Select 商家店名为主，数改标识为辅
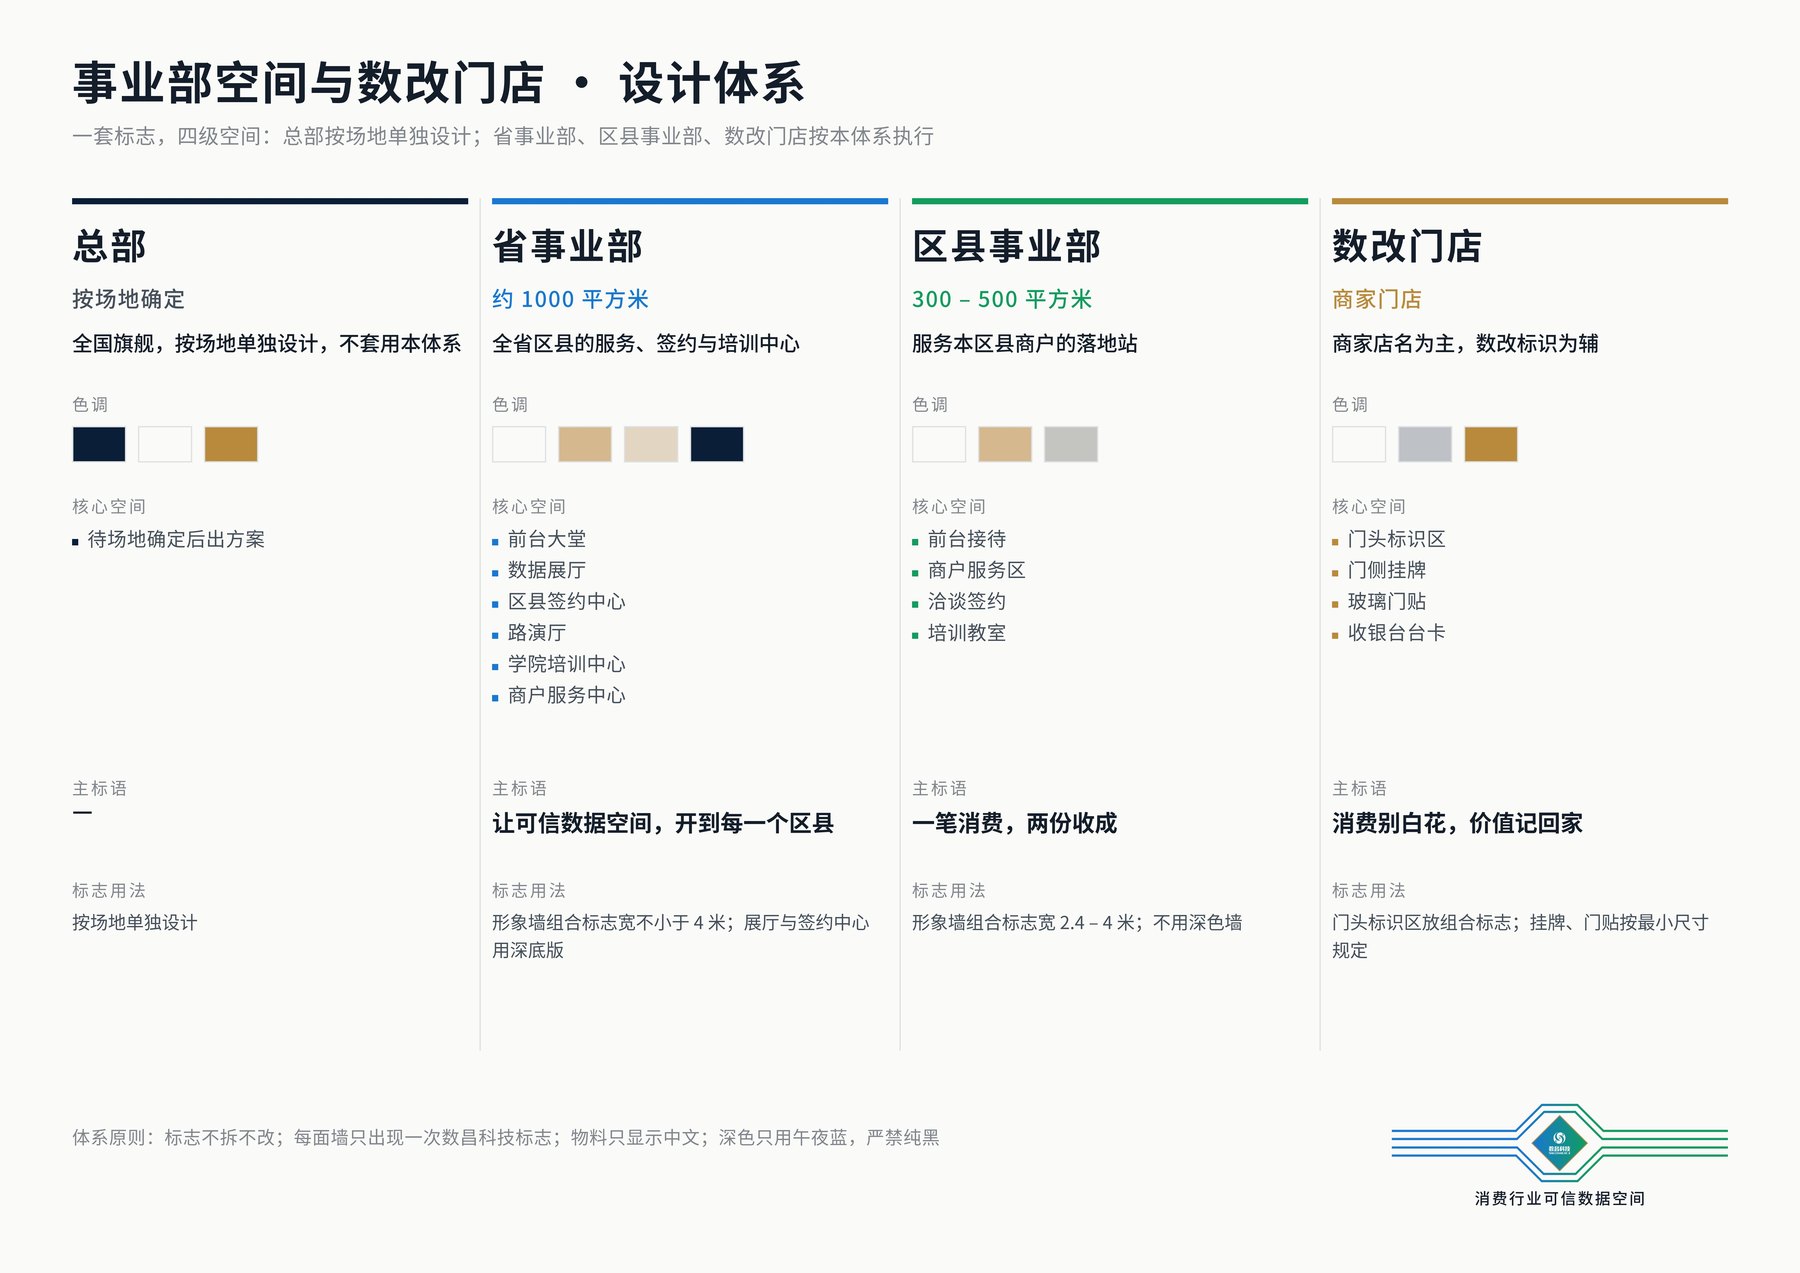Viewport: 1800px width, 1273px height. tap(1465, 343)
